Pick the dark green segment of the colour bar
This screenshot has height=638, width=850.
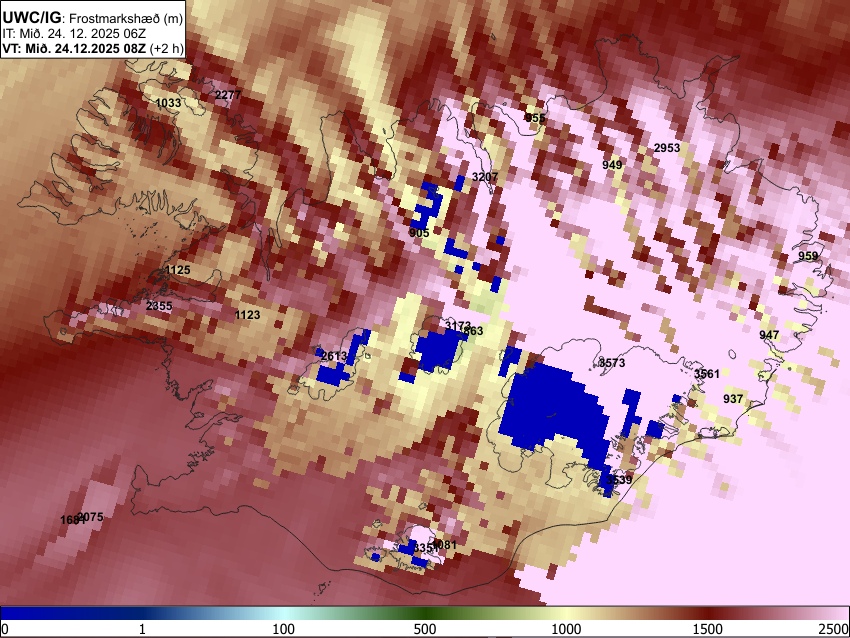424,613
